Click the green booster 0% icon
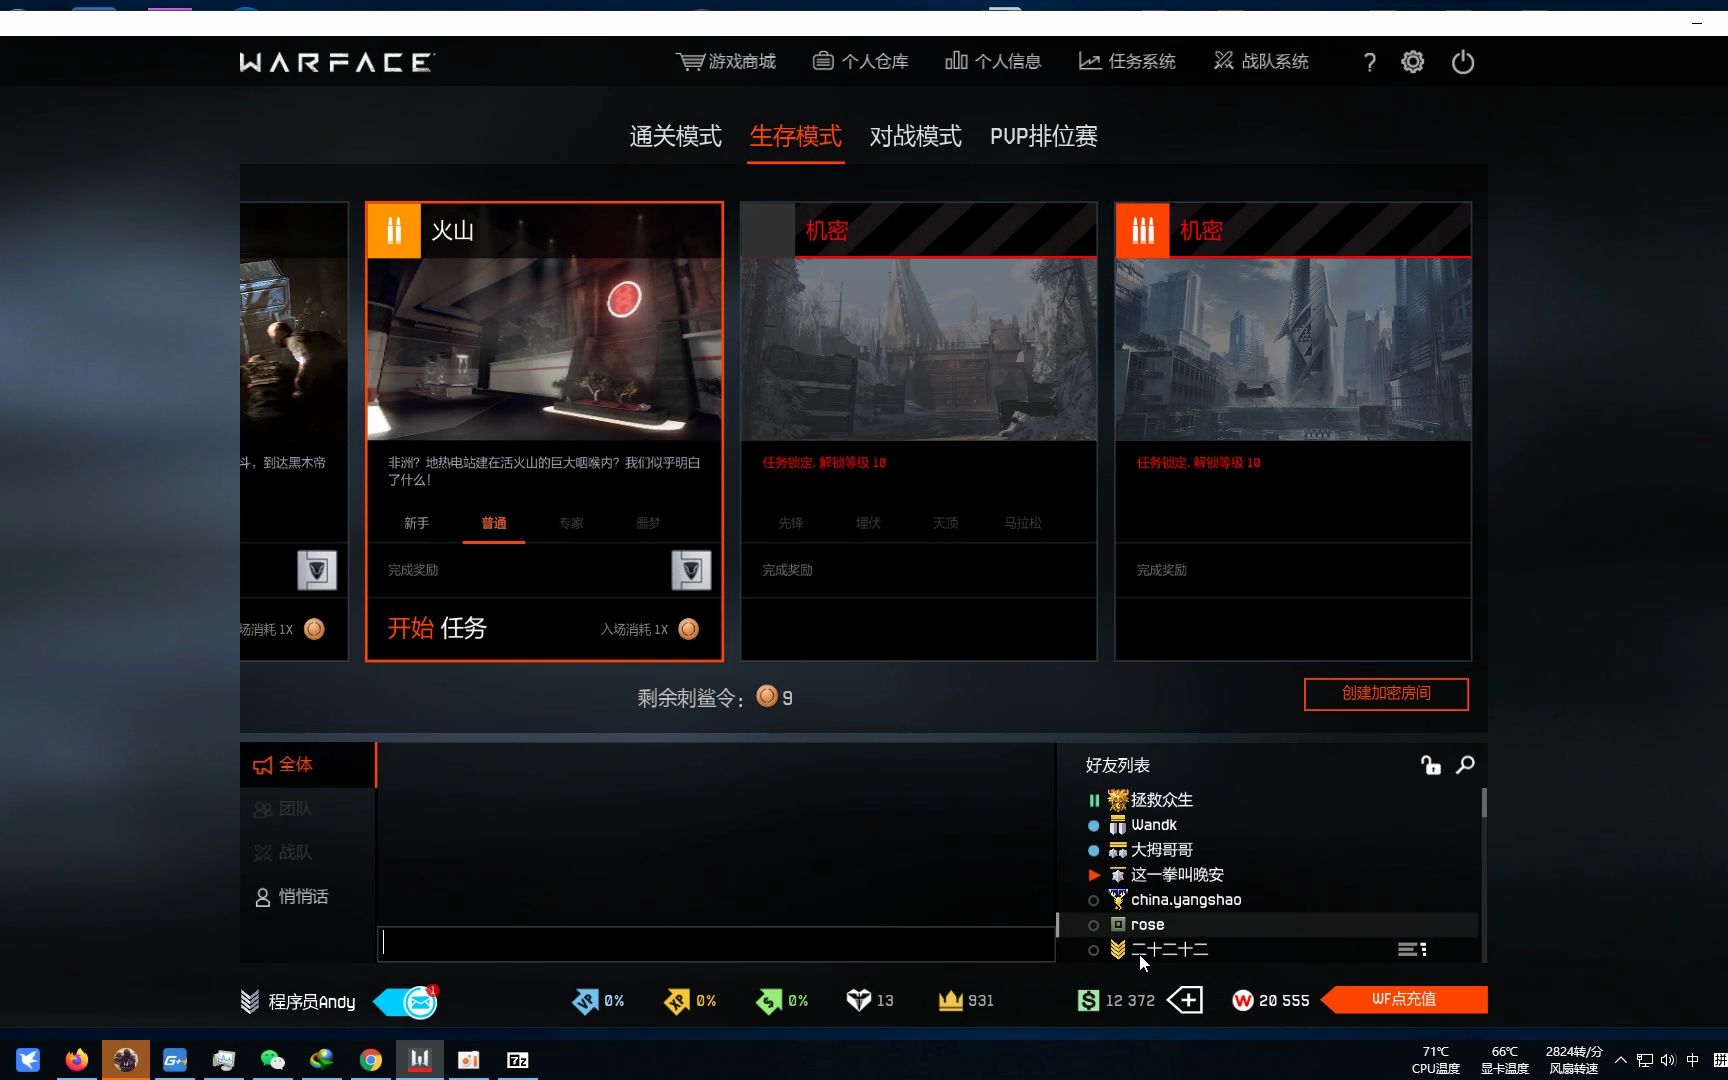Viewport: 1728px width, 1080px height. coord(769,1001)
